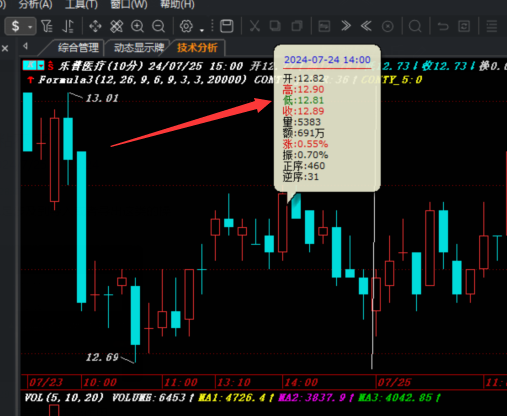
Task: Click the list lines icon at toolbar end
Action: (492, 26)
